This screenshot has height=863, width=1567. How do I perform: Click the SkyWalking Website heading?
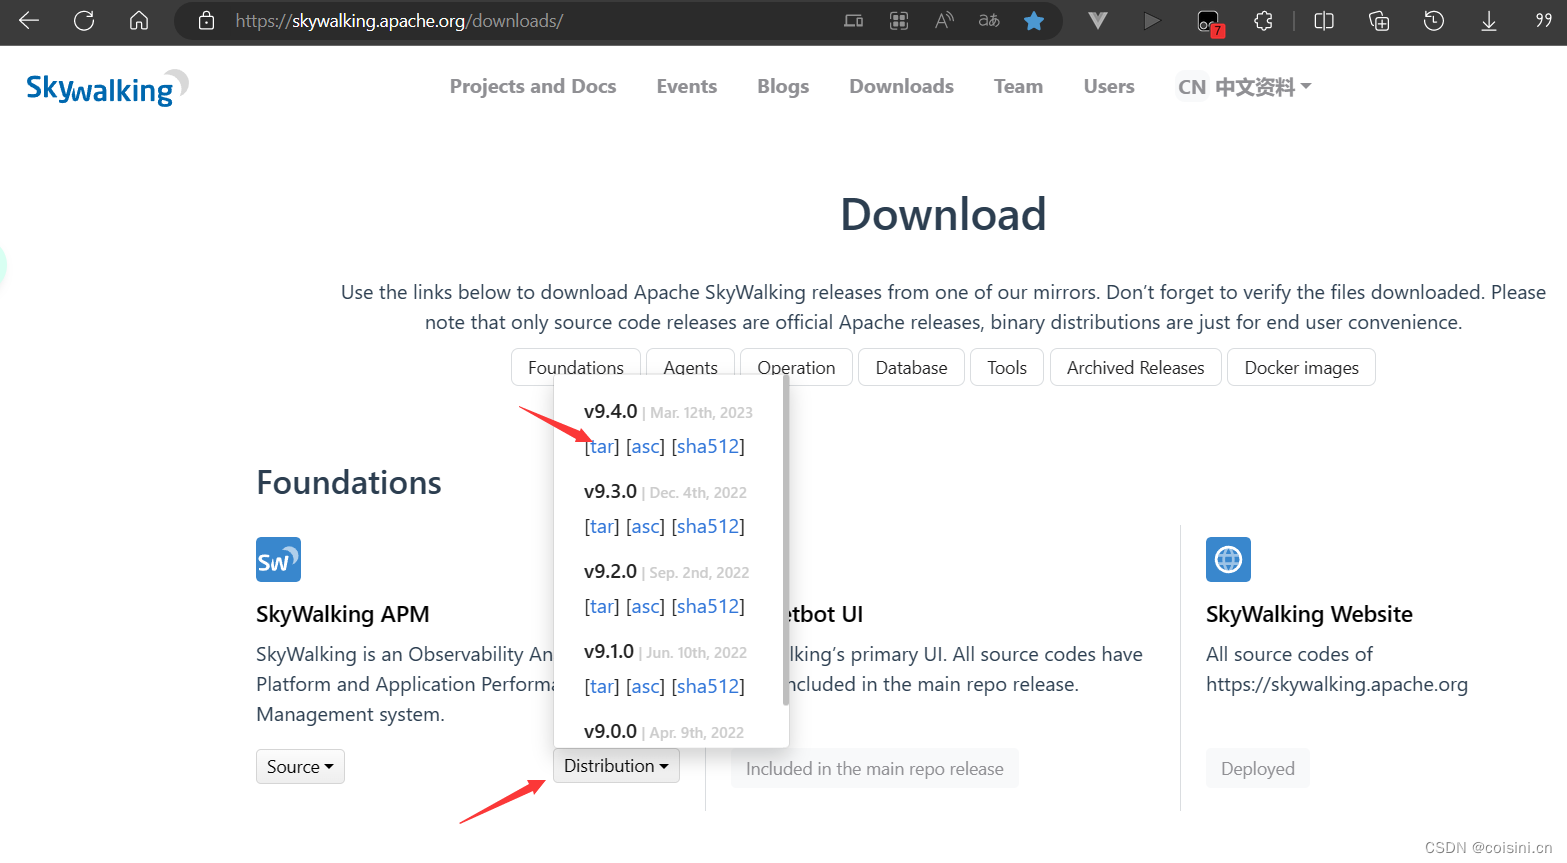coord(1309,614)
